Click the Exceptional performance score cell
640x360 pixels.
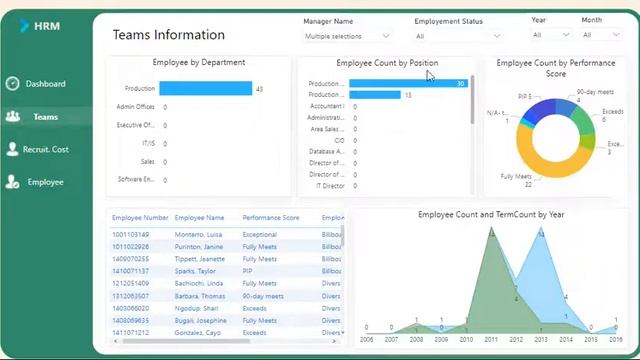point(260,235)
